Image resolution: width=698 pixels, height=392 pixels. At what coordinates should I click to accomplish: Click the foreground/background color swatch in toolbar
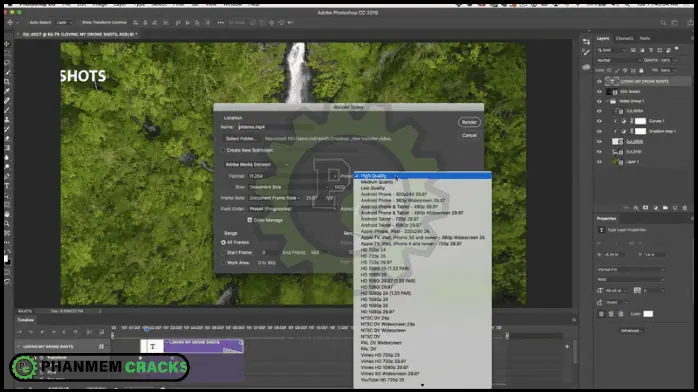[x=6, y=259]
